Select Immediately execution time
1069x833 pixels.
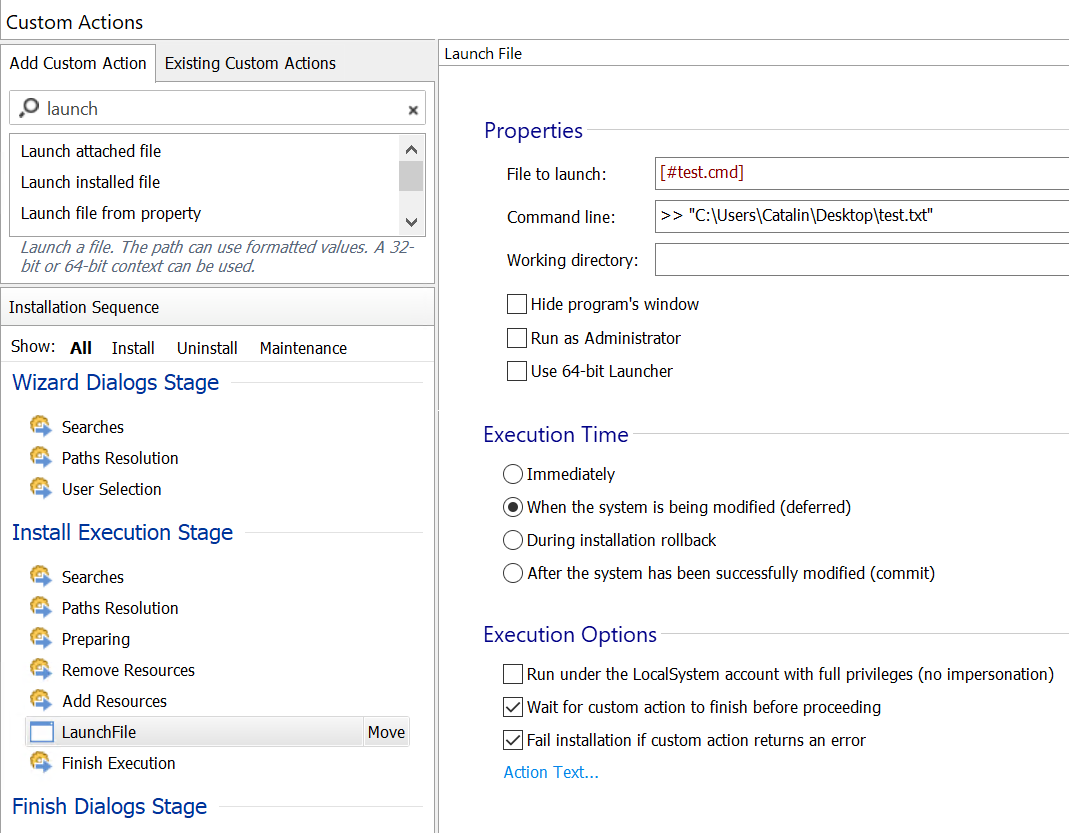513,474
